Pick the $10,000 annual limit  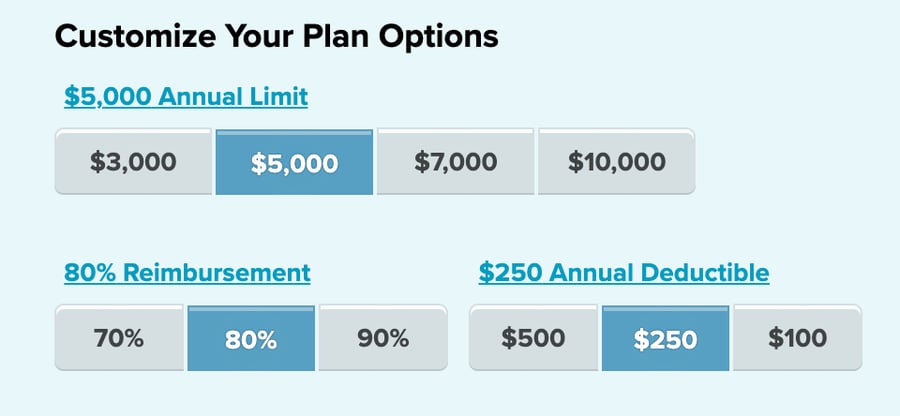616,162
